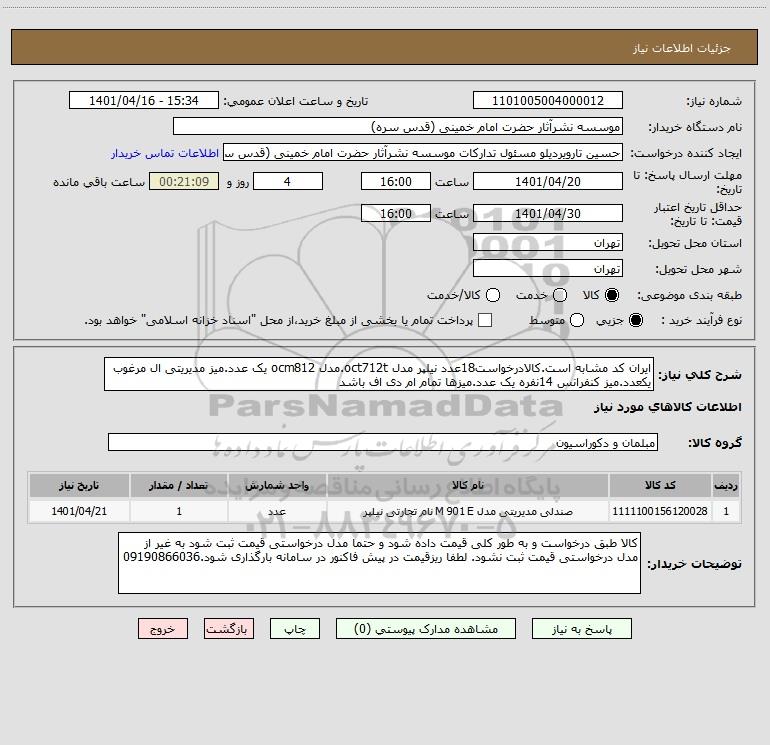Click the request creator name field
Image resolution: width=770 pixels, height=745 pixels.
[423, 153]
